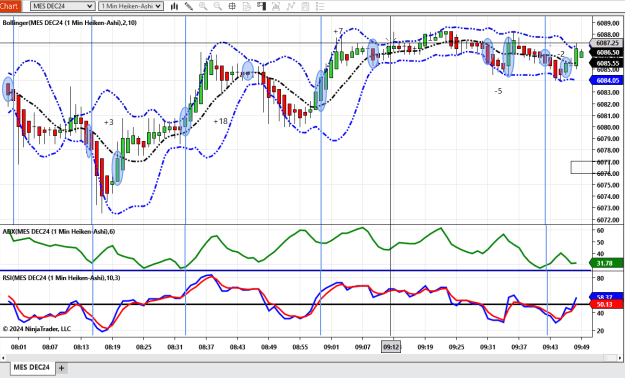
Task: Click the +18 chart annotation
Action: click(220, 121)
